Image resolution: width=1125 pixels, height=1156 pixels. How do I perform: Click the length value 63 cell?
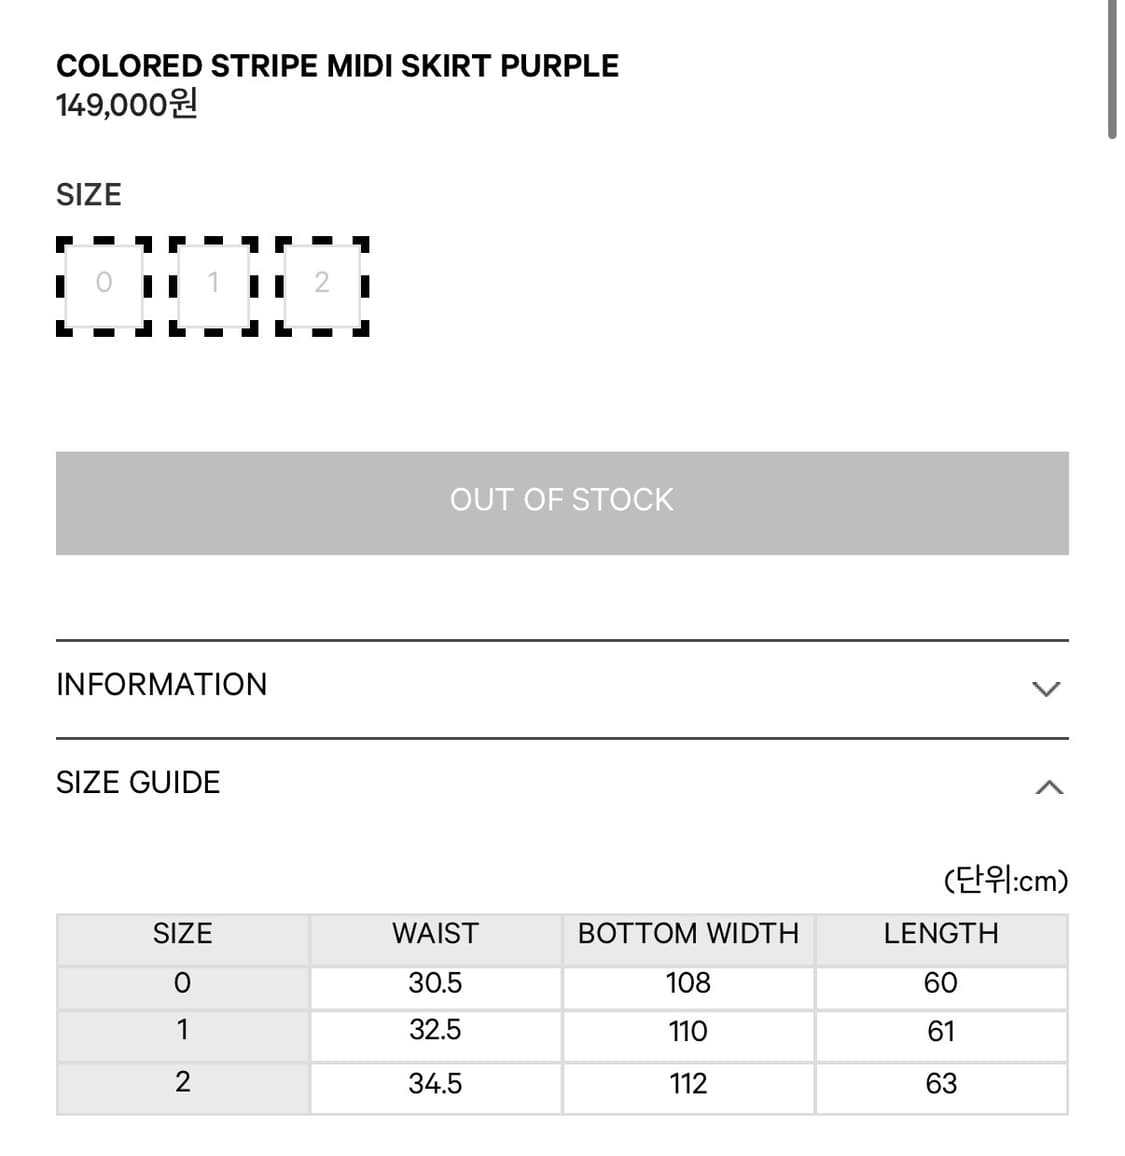coord(941,1084)
